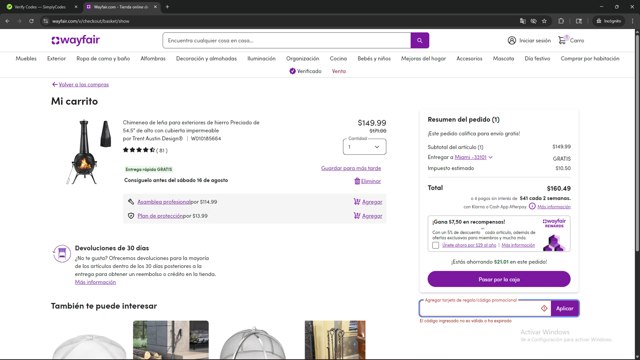Click the back arrow before Volver a las compras

tap(55, 84)
